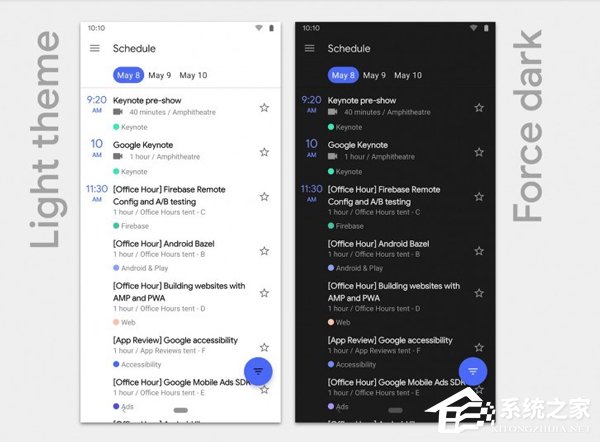This screenshot has width=600, height=442.
Task: Tap filter floating button in light theme
Action: pos(258,371)
